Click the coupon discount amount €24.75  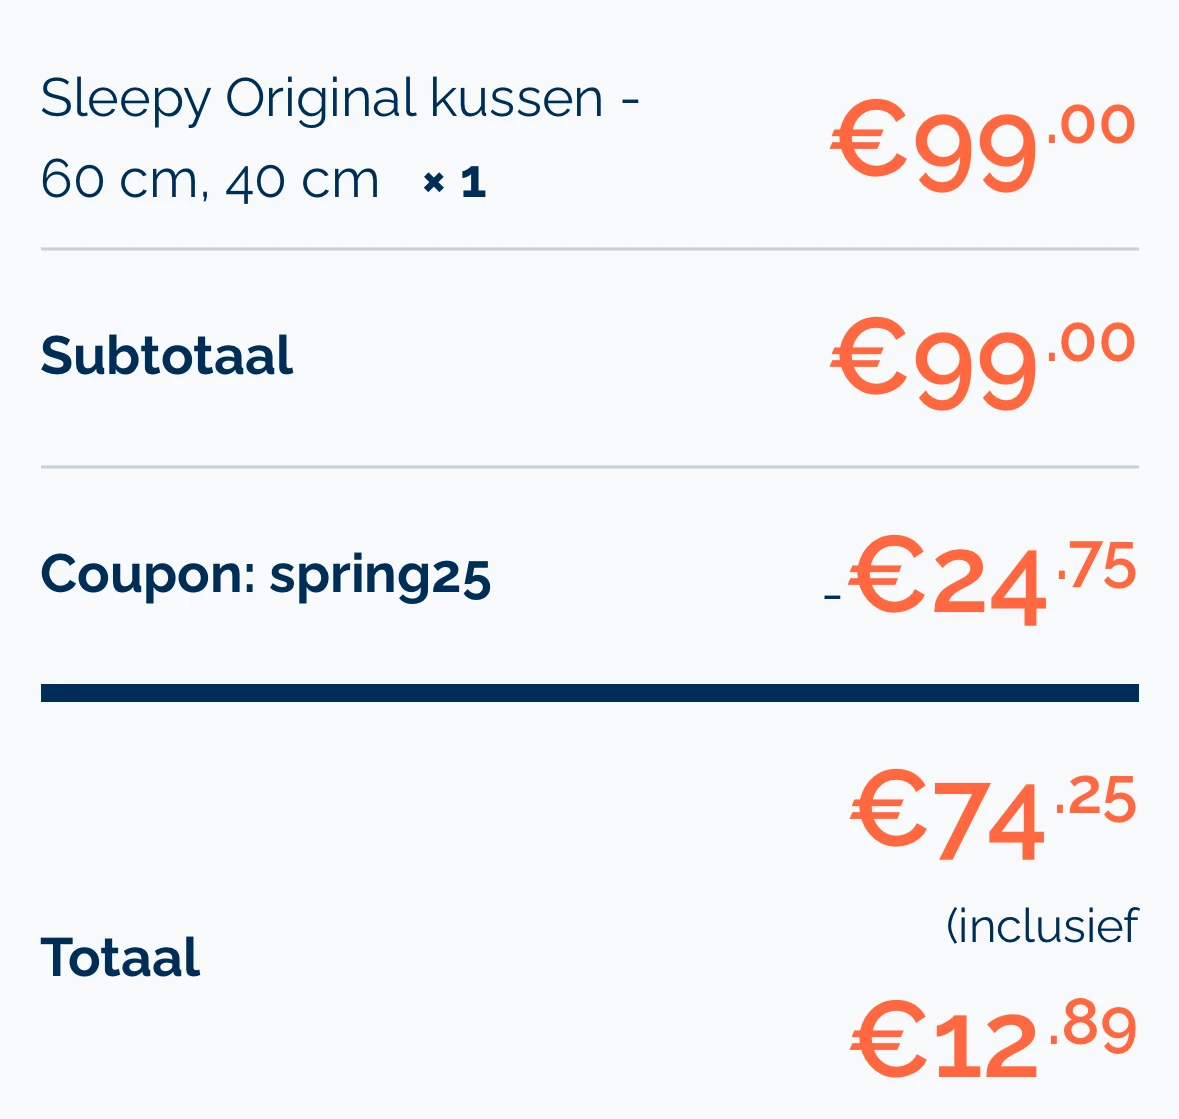(x=992, y=582)
